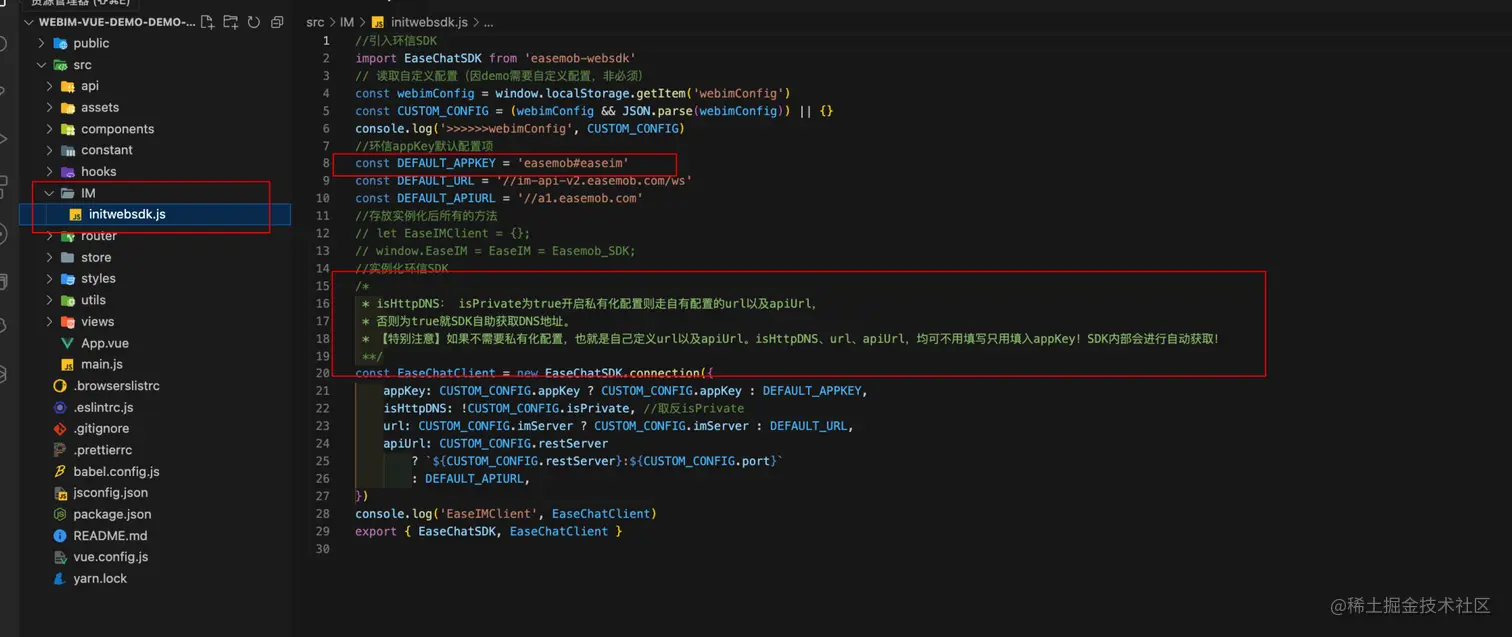Expand the store folder chevron
Image resolution: width=1512 pixels, height=637 pixels.
point(50,257)
